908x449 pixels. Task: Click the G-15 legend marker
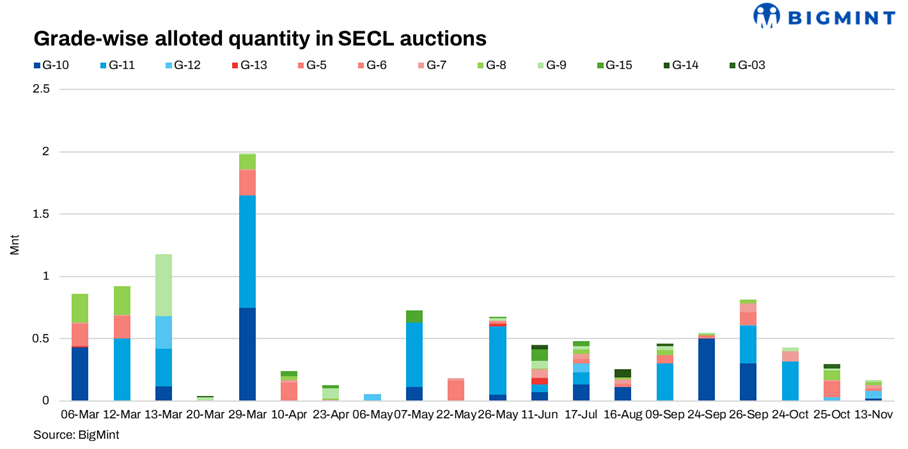[601, 66]
